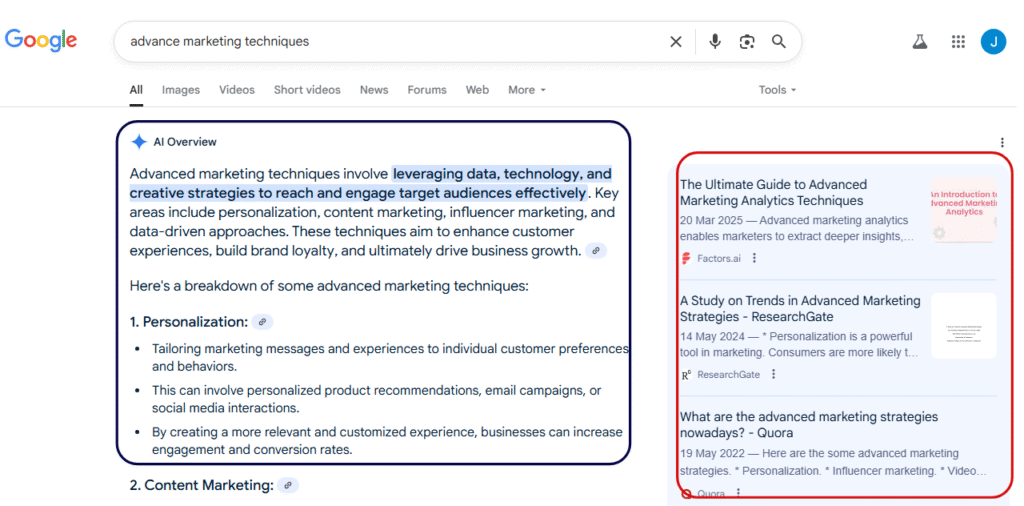The height and width of the screenshot is (506, 1024).
Task: Open three-dot menu next to Quora
Action: [739, 494]
